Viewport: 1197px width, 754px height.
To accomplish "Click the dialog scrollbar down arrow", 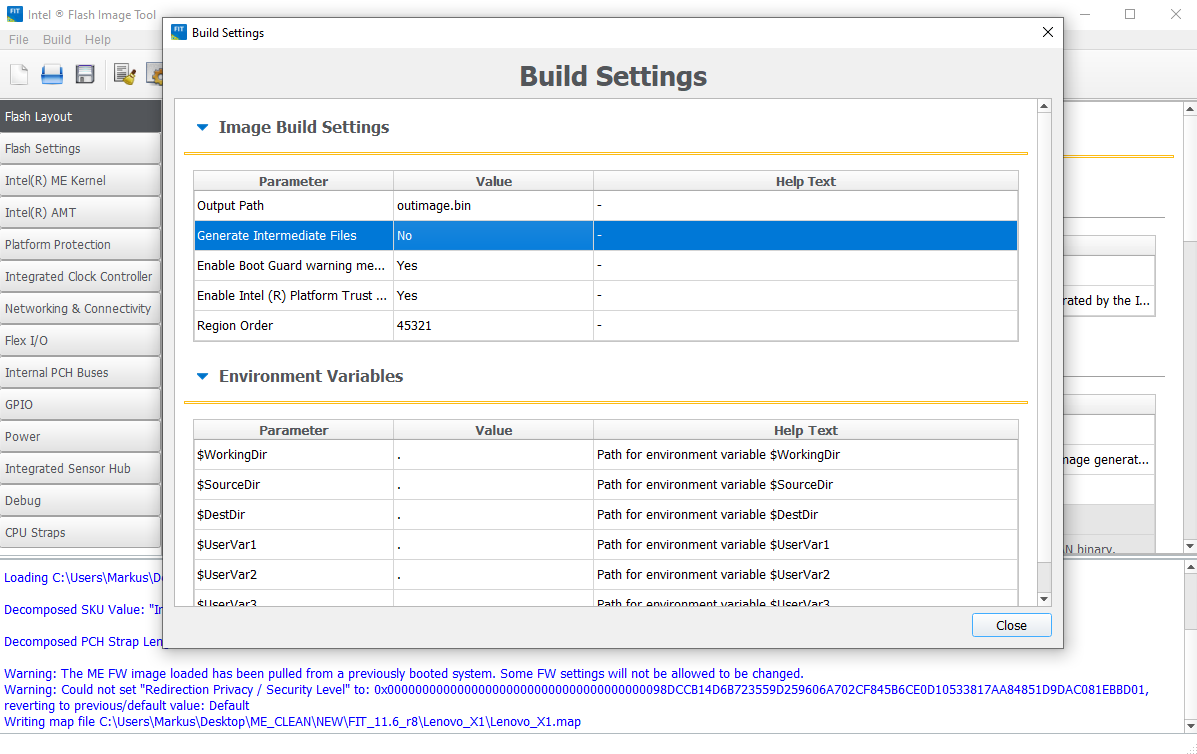I will click(x=1044, y=598).
